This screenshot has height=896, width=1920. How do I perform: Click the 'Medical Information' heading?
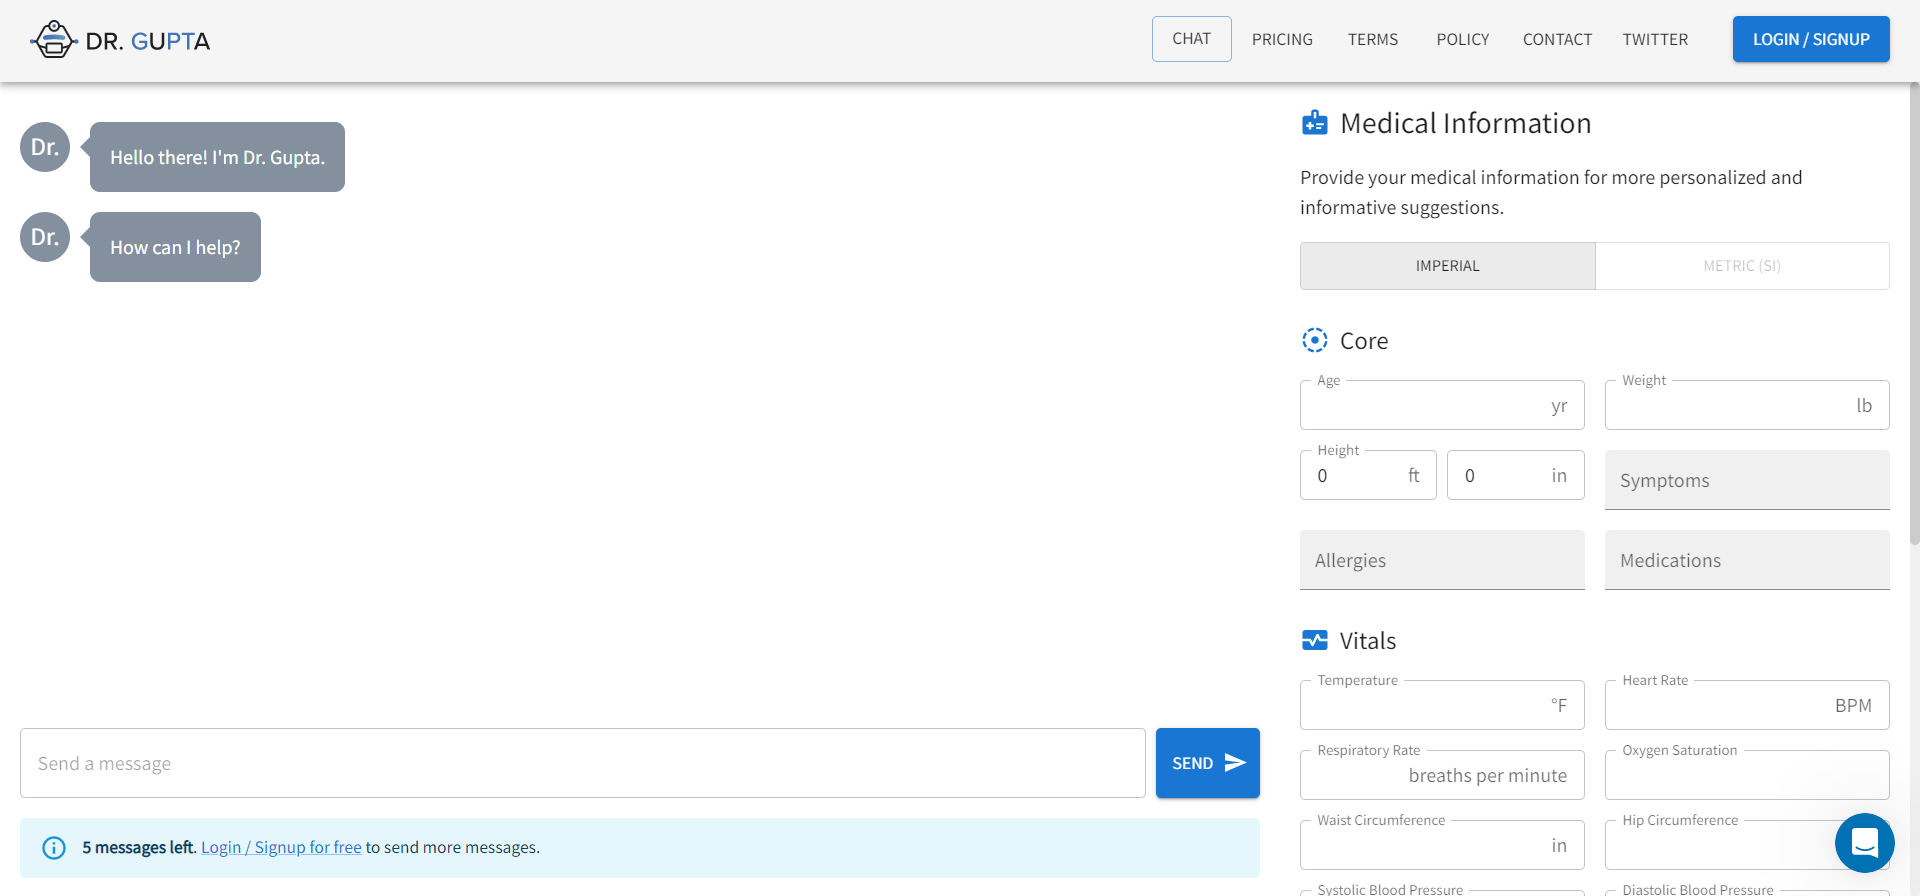1465,123
